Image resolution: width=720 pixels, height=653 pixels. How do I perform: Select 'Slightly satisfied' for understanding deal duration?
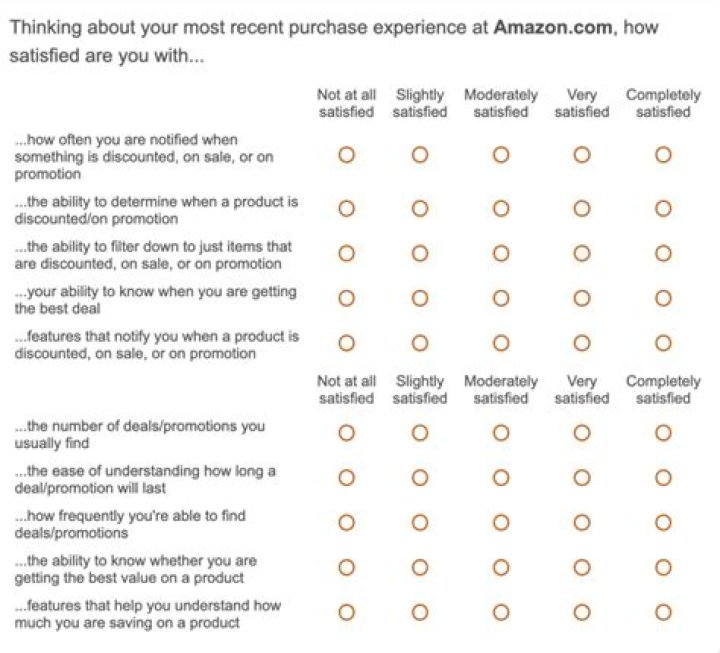419,478
